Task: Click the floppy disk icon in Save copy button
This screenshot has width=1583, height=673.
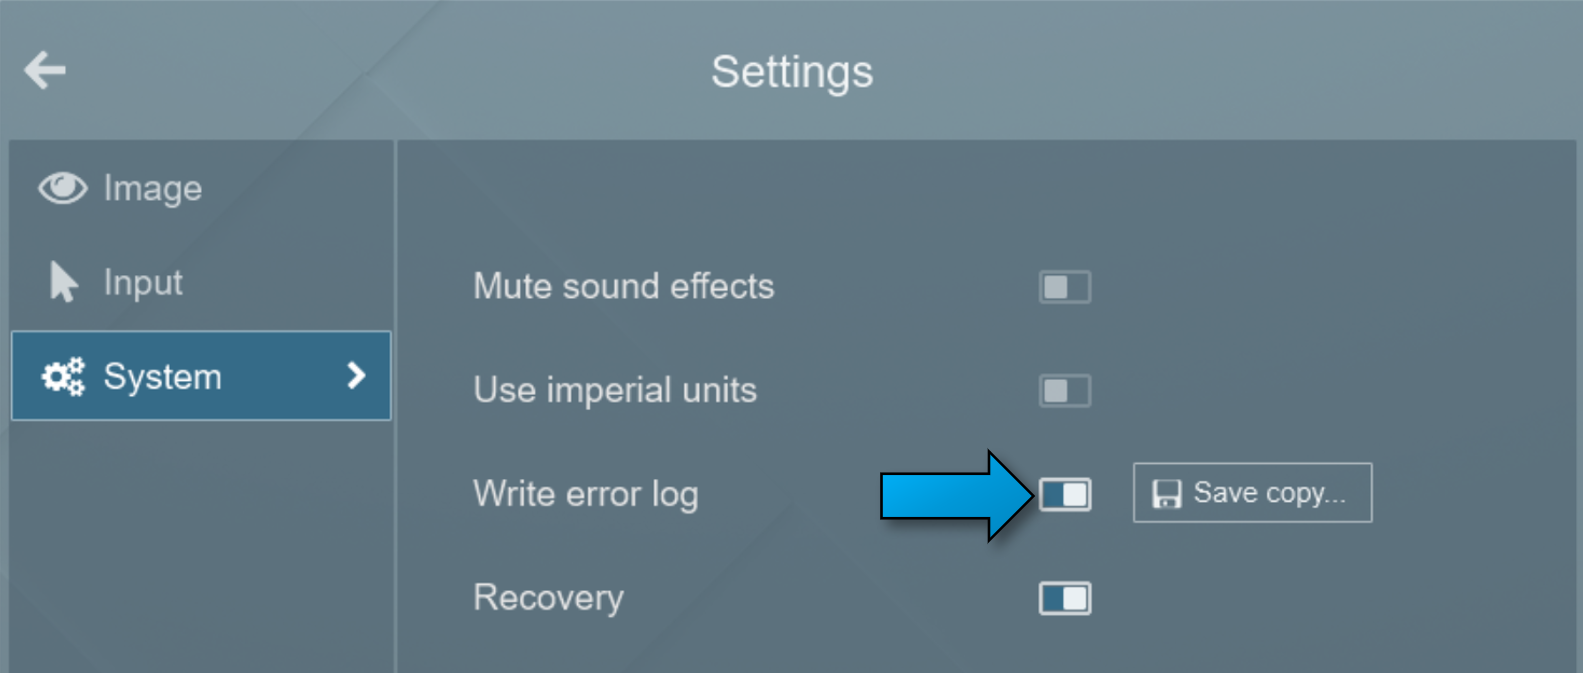Action: (1166, 492)
